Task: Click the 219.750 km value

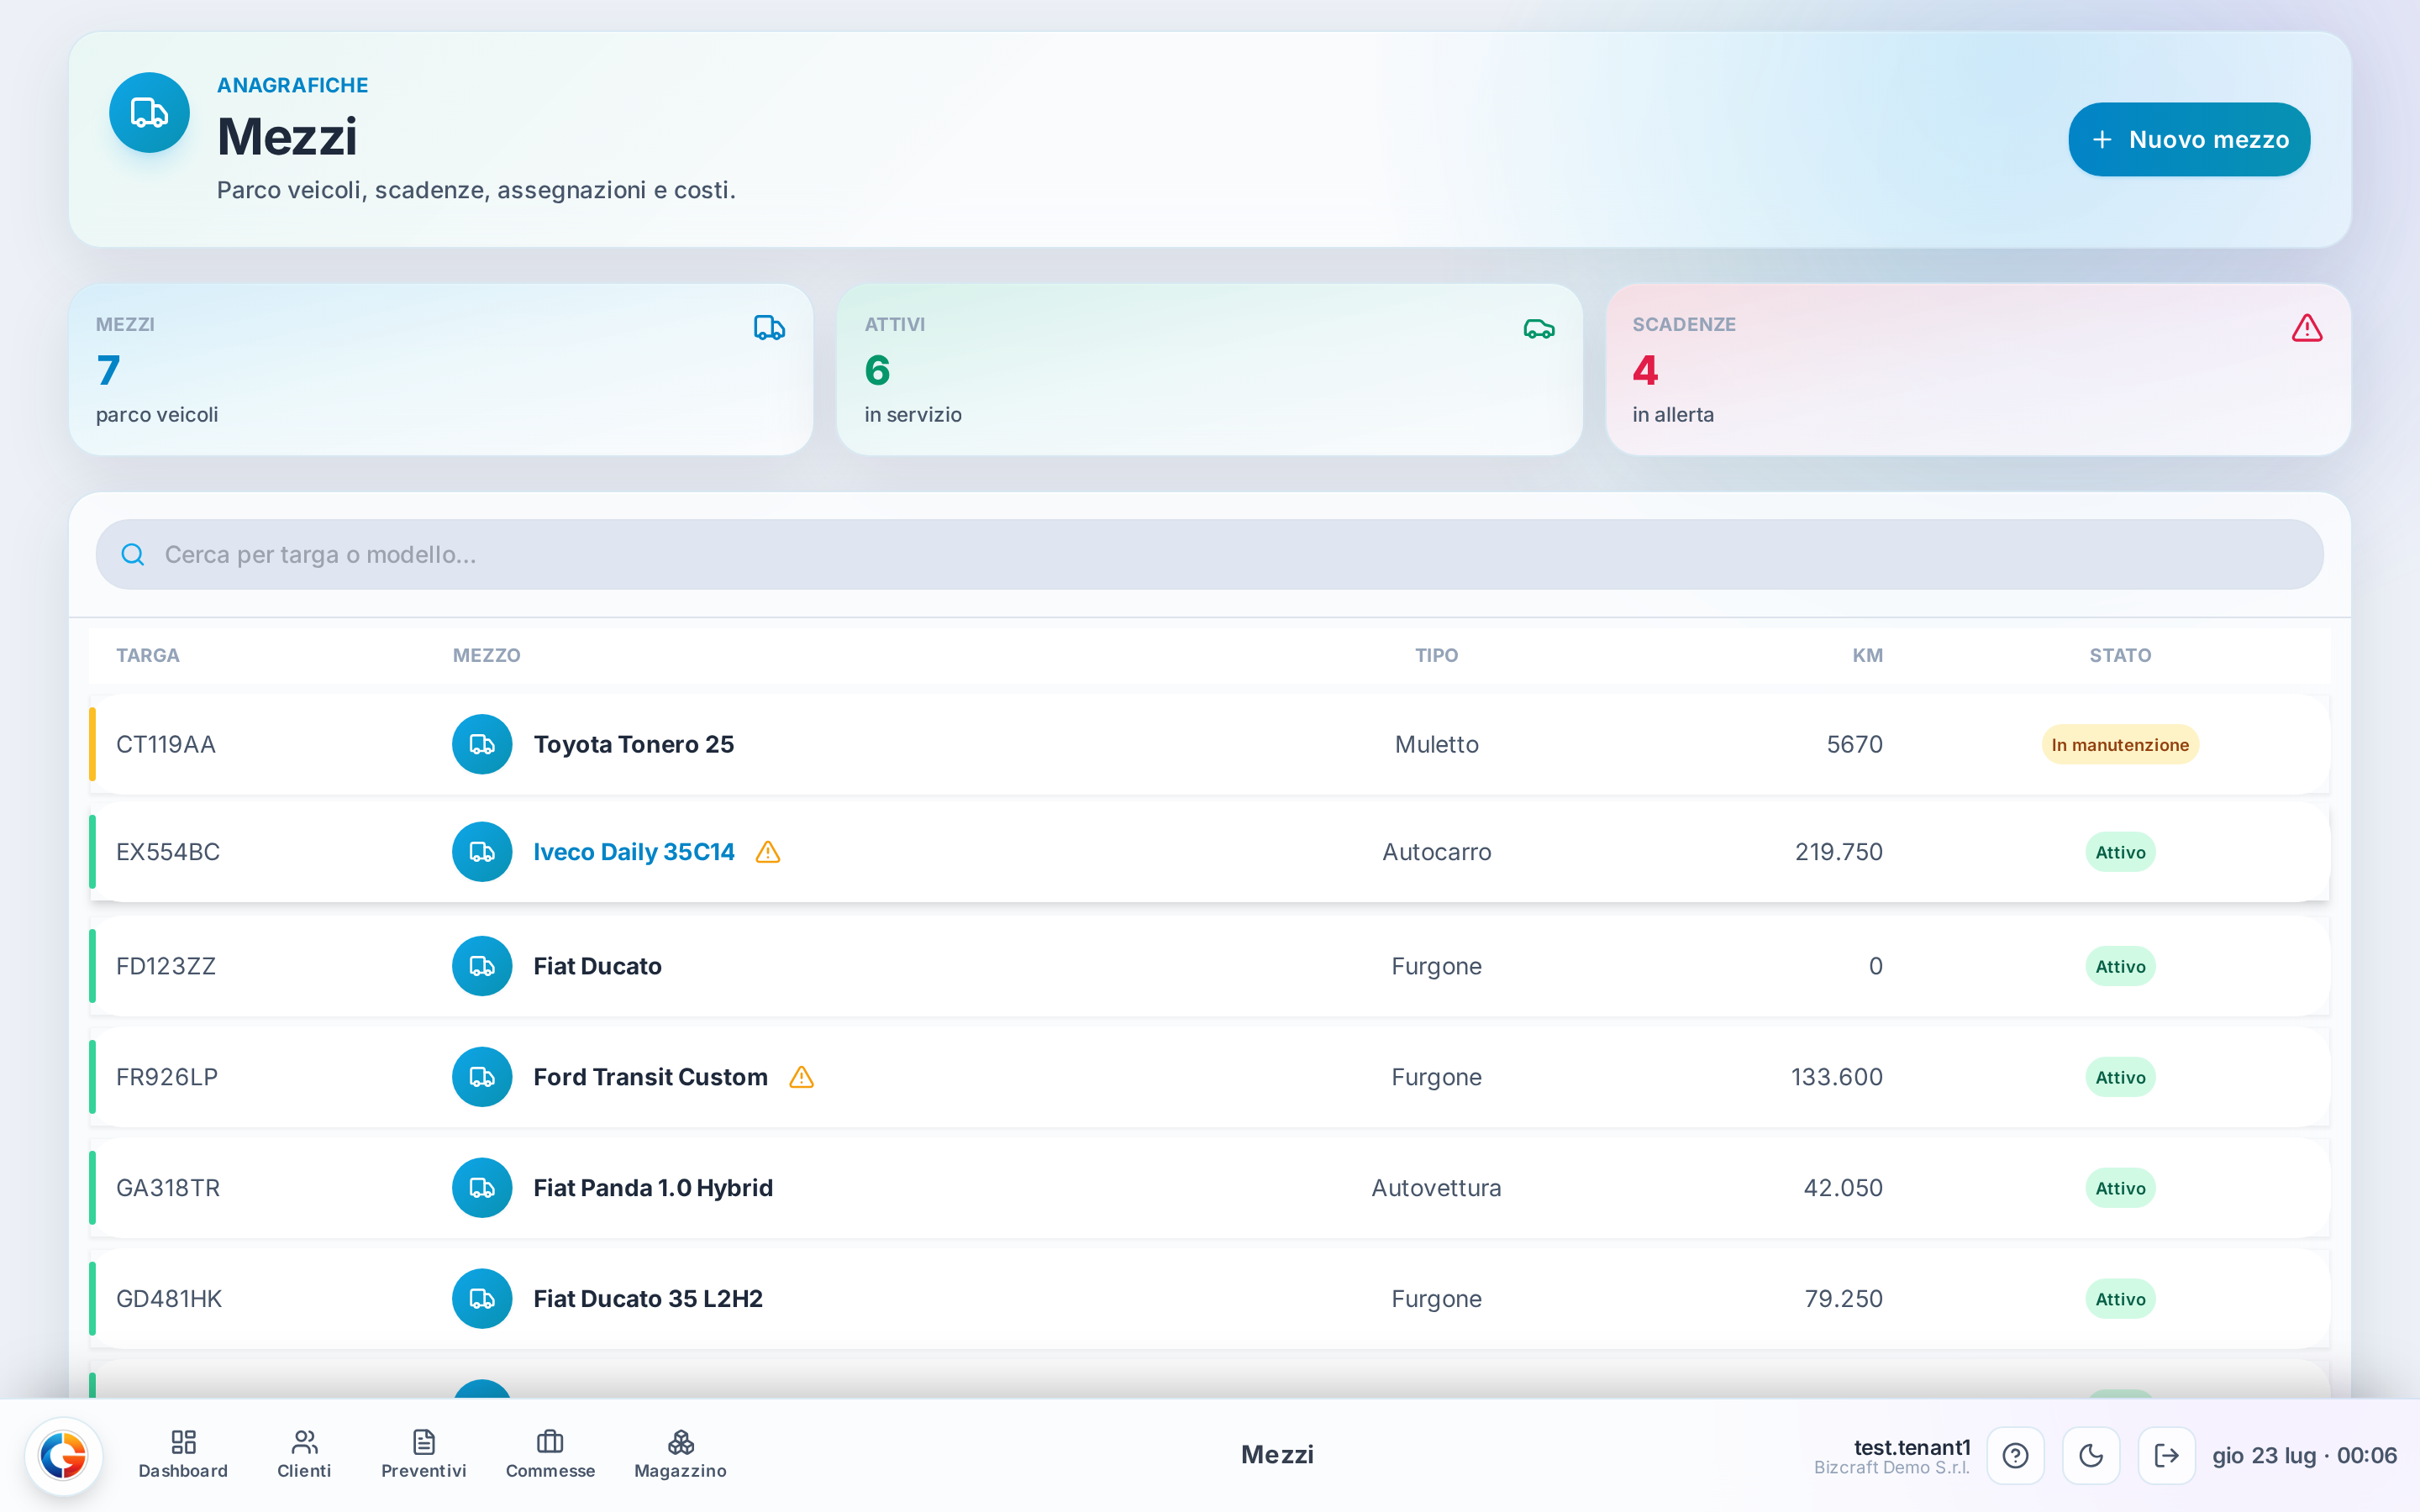Action: pos(1839,852)
